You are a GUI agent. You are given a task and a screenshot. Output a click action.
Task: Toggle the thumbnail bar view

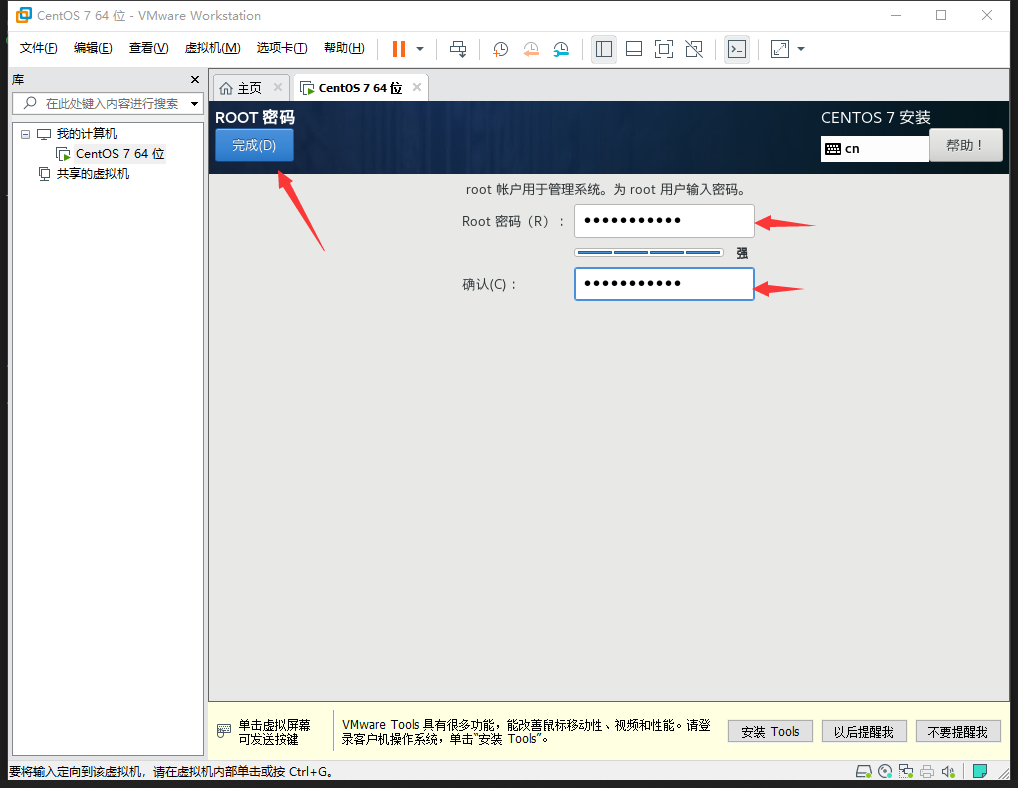(634, 48)
